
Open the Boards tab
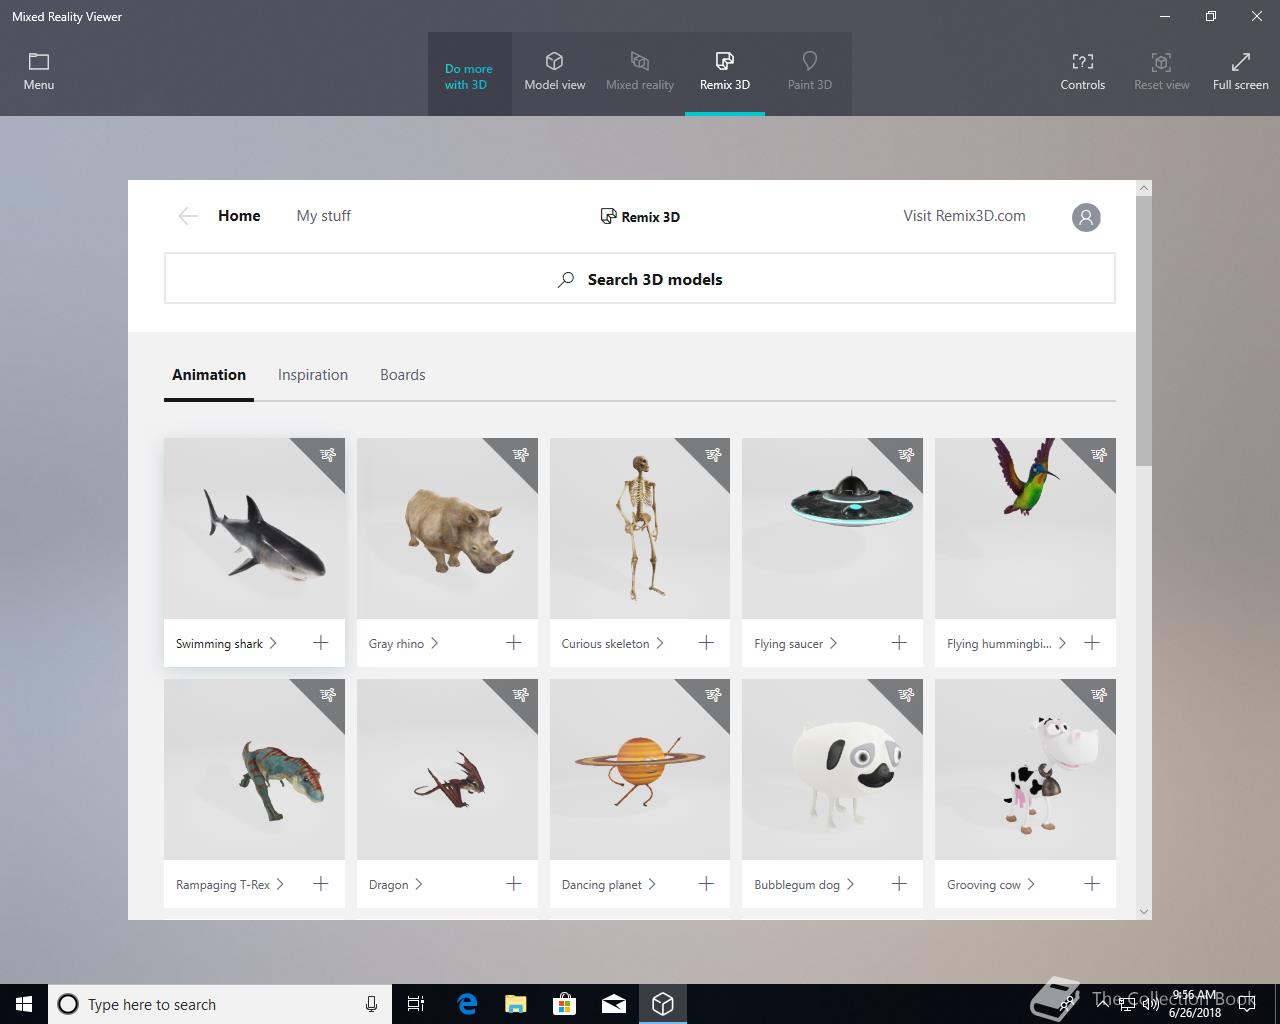click(x=403, y=375)
